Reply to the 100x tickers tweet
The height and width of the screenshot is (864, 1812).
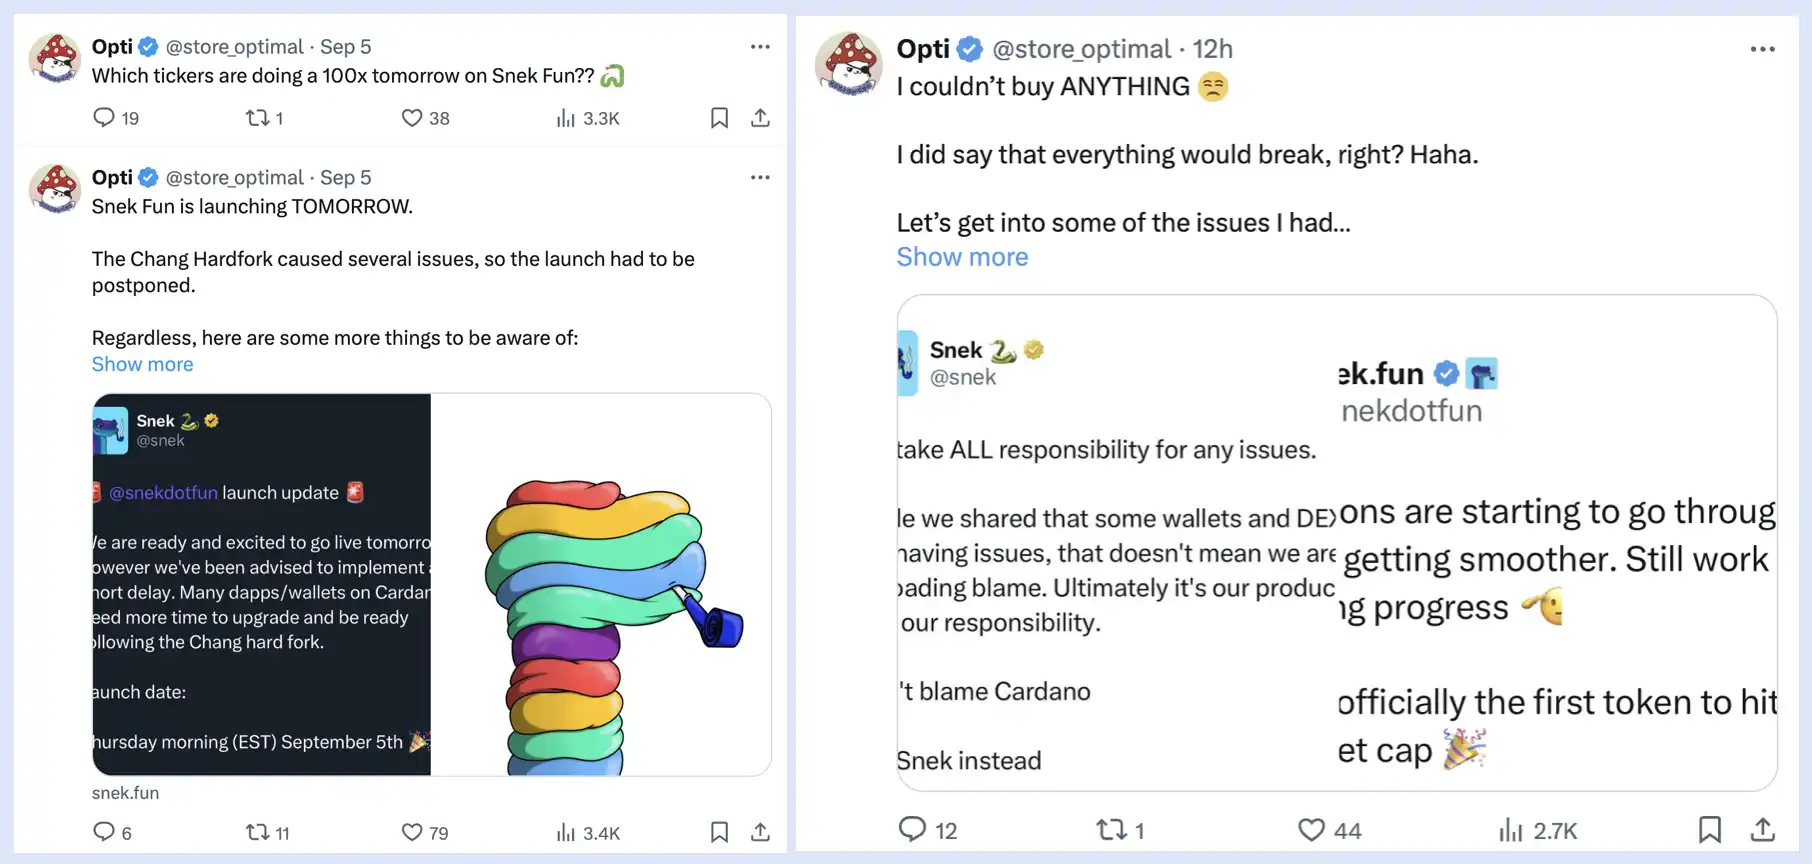104,118
